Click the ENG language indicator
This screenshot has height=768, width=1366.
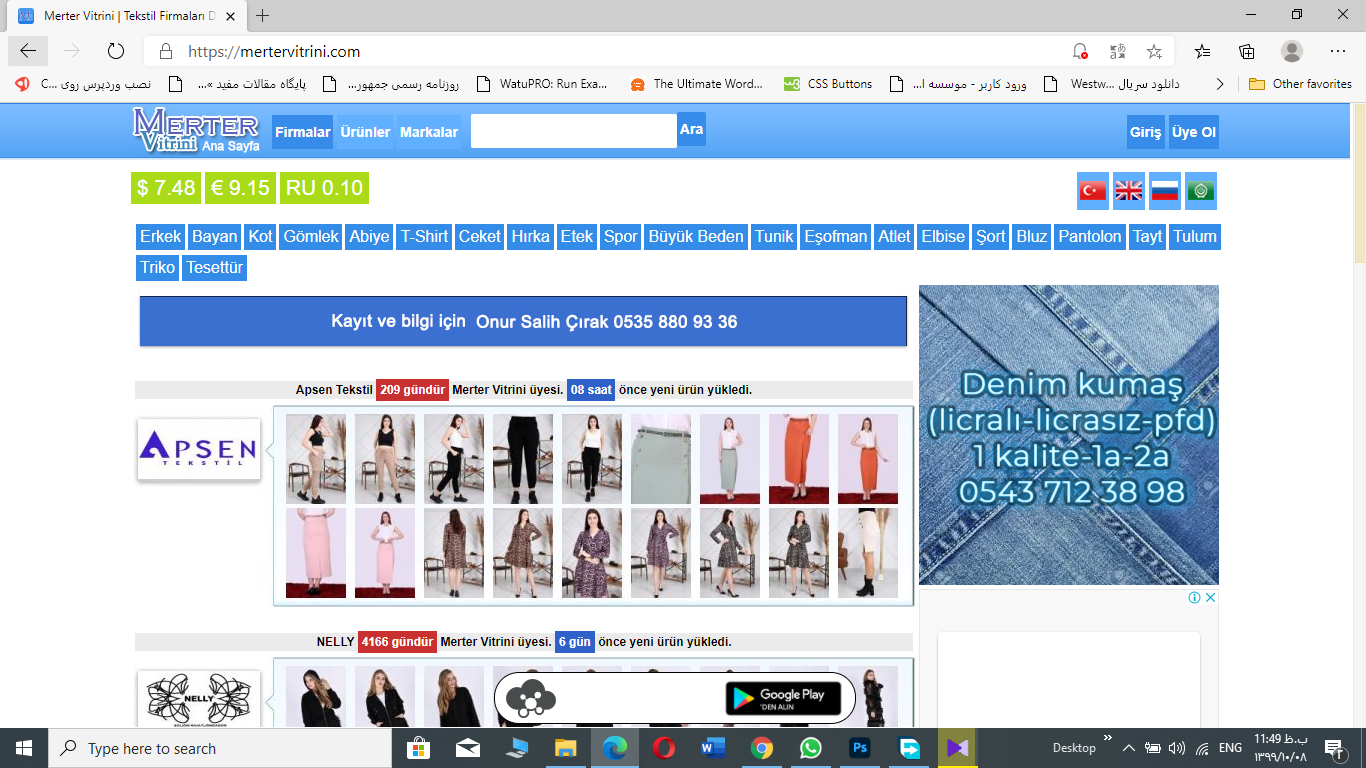point(1230,748)
